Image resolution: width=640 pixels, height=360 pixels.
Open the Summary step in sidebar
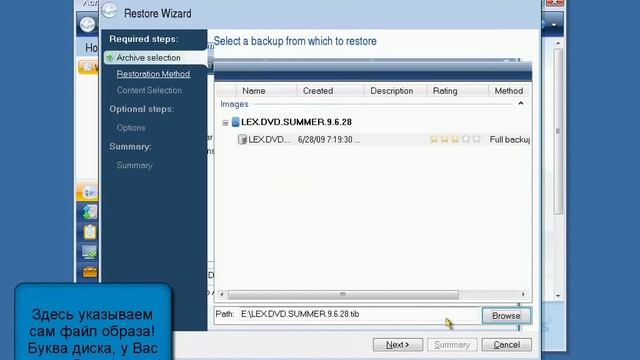point(134,165)
